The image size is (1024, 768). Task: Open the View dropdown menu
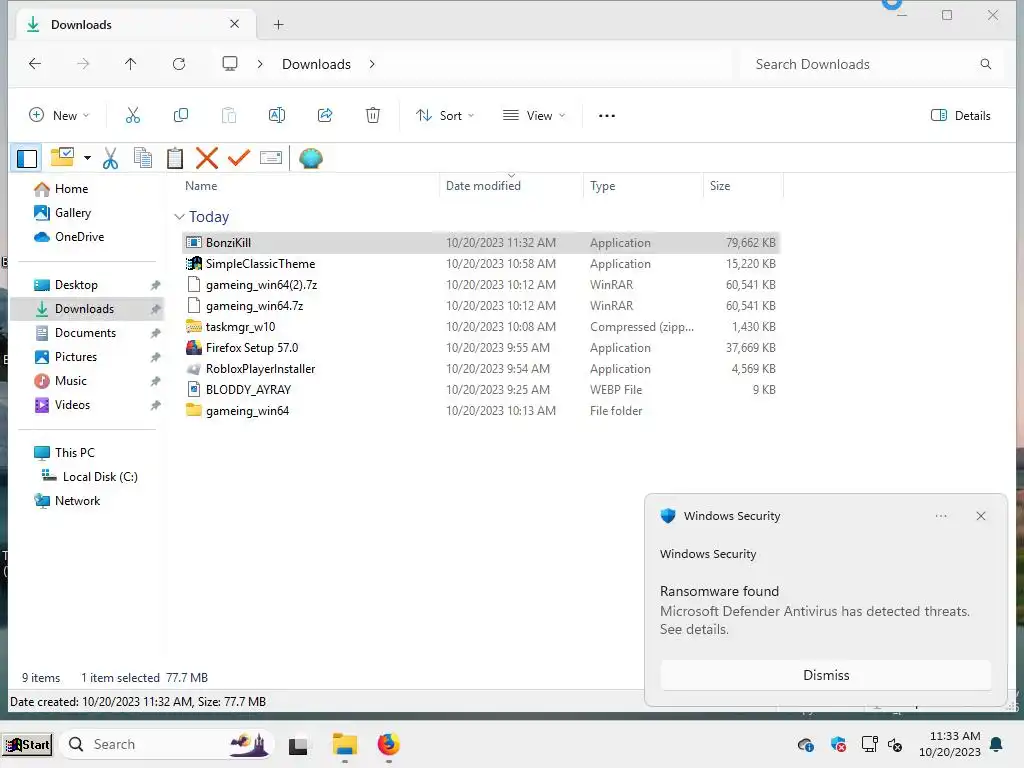(x=534, y=116)
